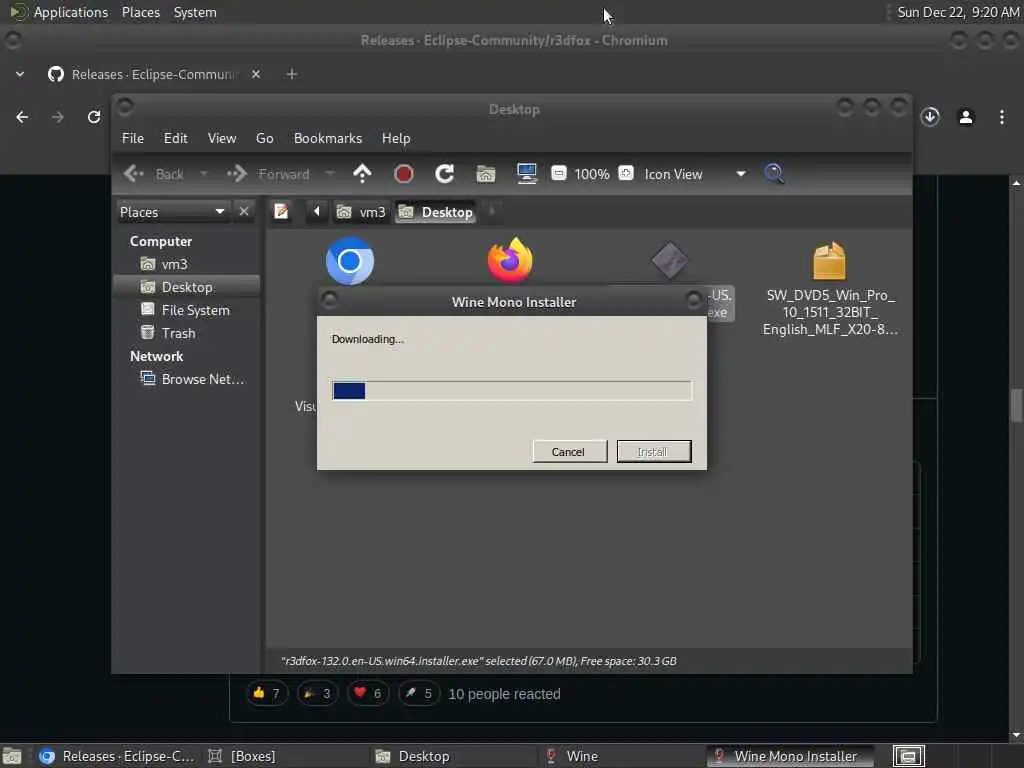Screen dimensions: 1024x768
Task: Reload the page in Chromium
Action: pos(94,117)
